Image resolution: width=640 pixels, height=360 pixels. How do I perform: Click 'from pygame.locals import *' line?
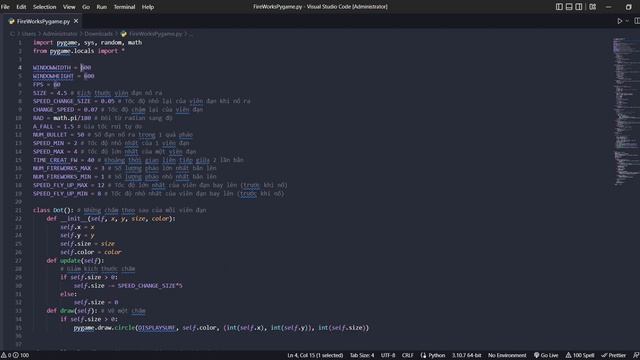(79, 51)
